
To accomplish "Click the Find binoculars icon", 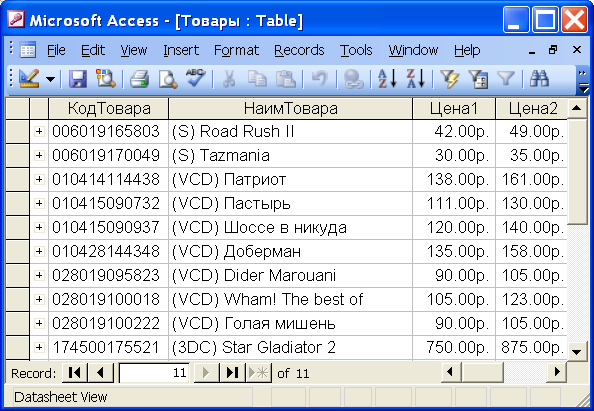I will click(539, 79).
